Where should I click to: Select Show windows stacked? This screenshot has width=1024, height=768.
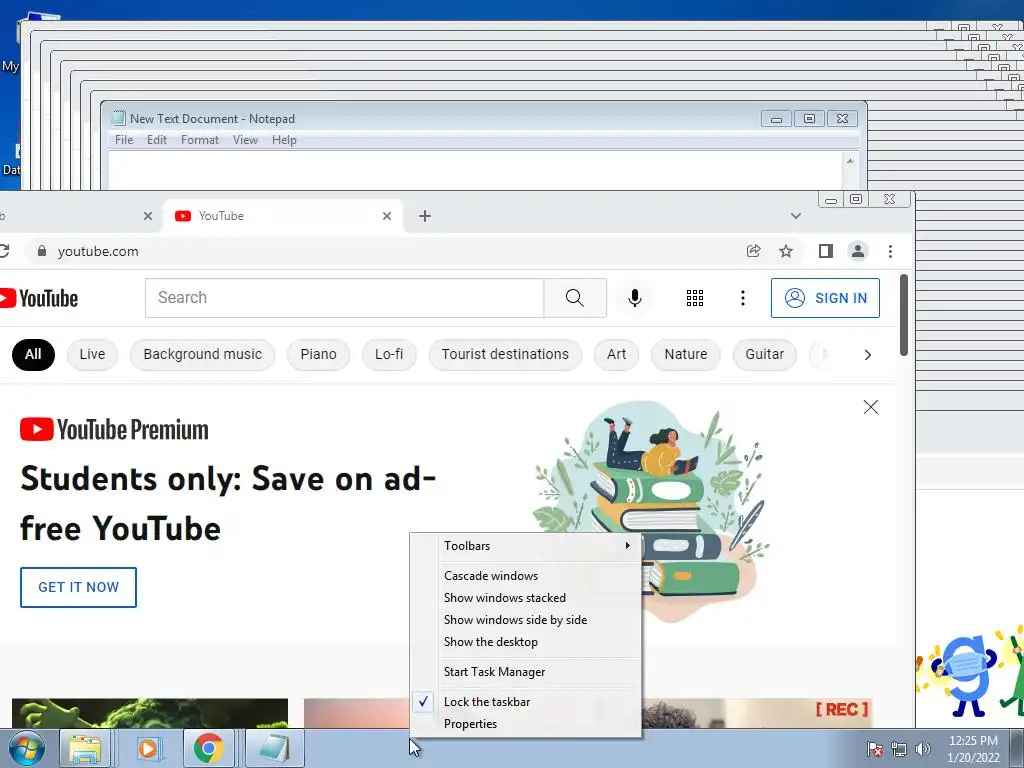click(526, 598)
